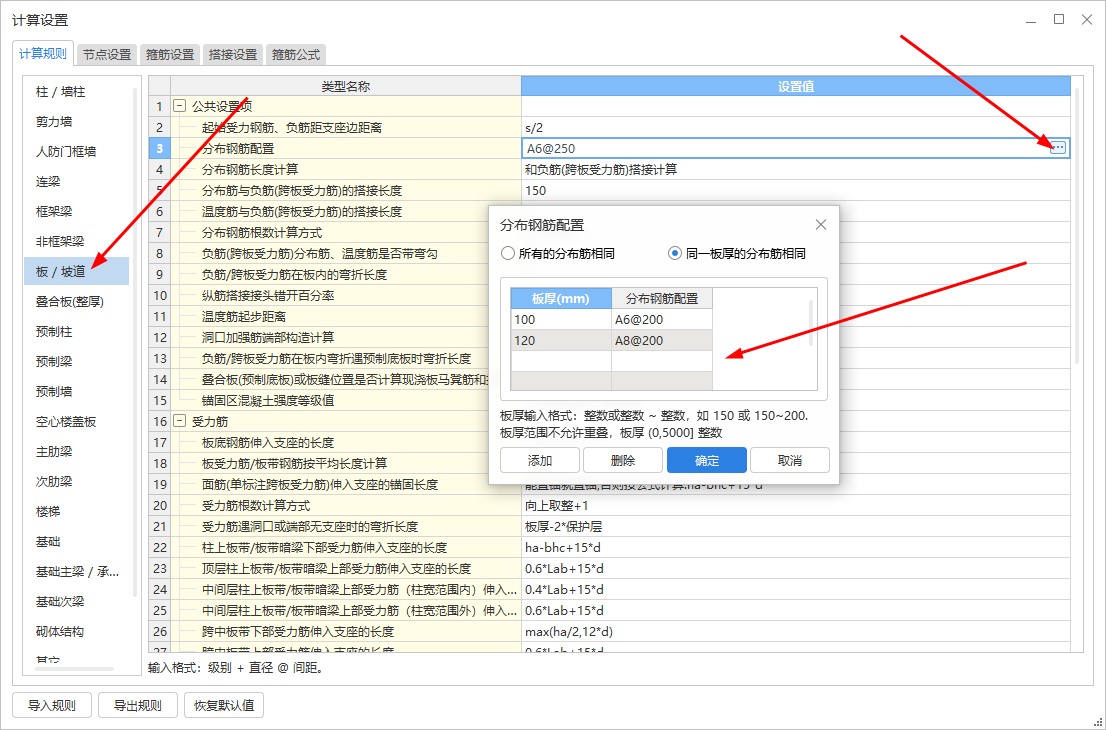Click the s/2 value in row 2

(x=796, y=128)
